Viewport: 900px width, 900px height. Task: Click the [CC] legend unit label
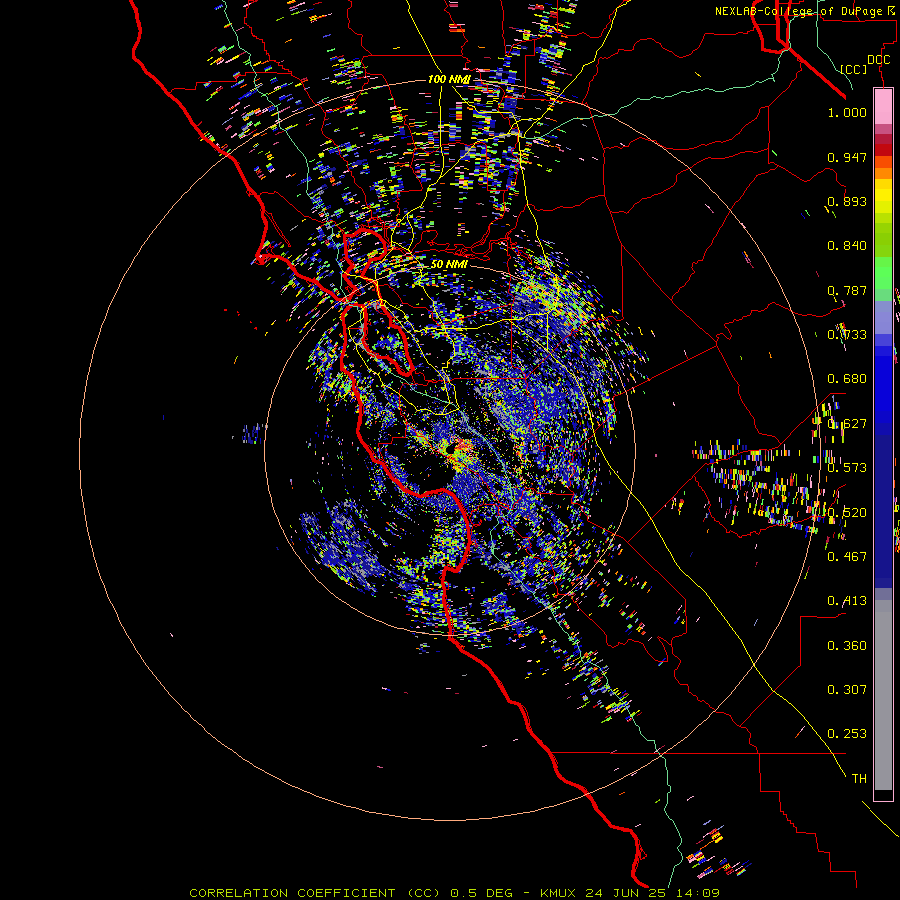pyautogui.click(x=854, y=69)
